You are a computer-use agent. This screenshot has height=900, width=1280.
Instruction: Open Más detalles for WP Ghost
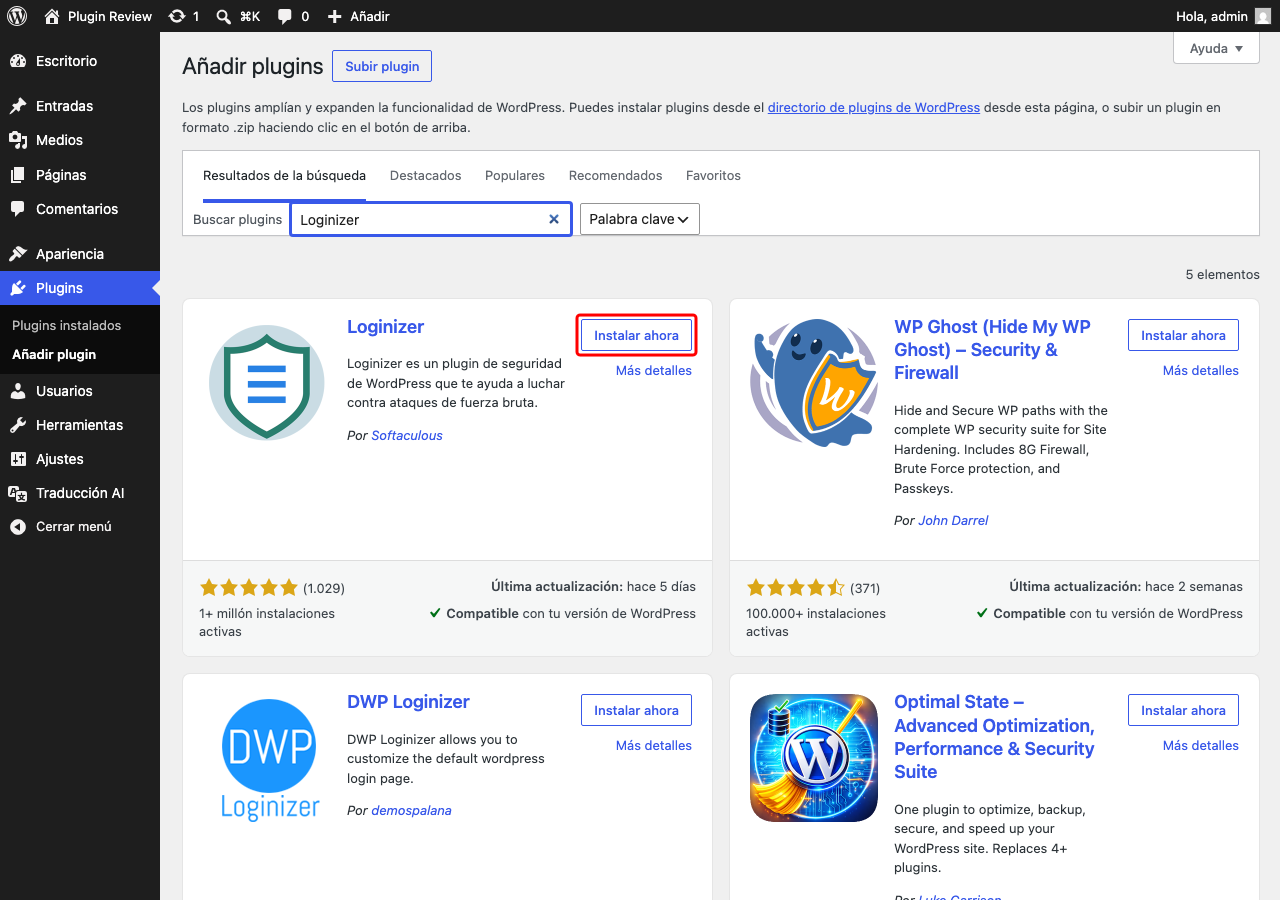tap(1201, 370)
